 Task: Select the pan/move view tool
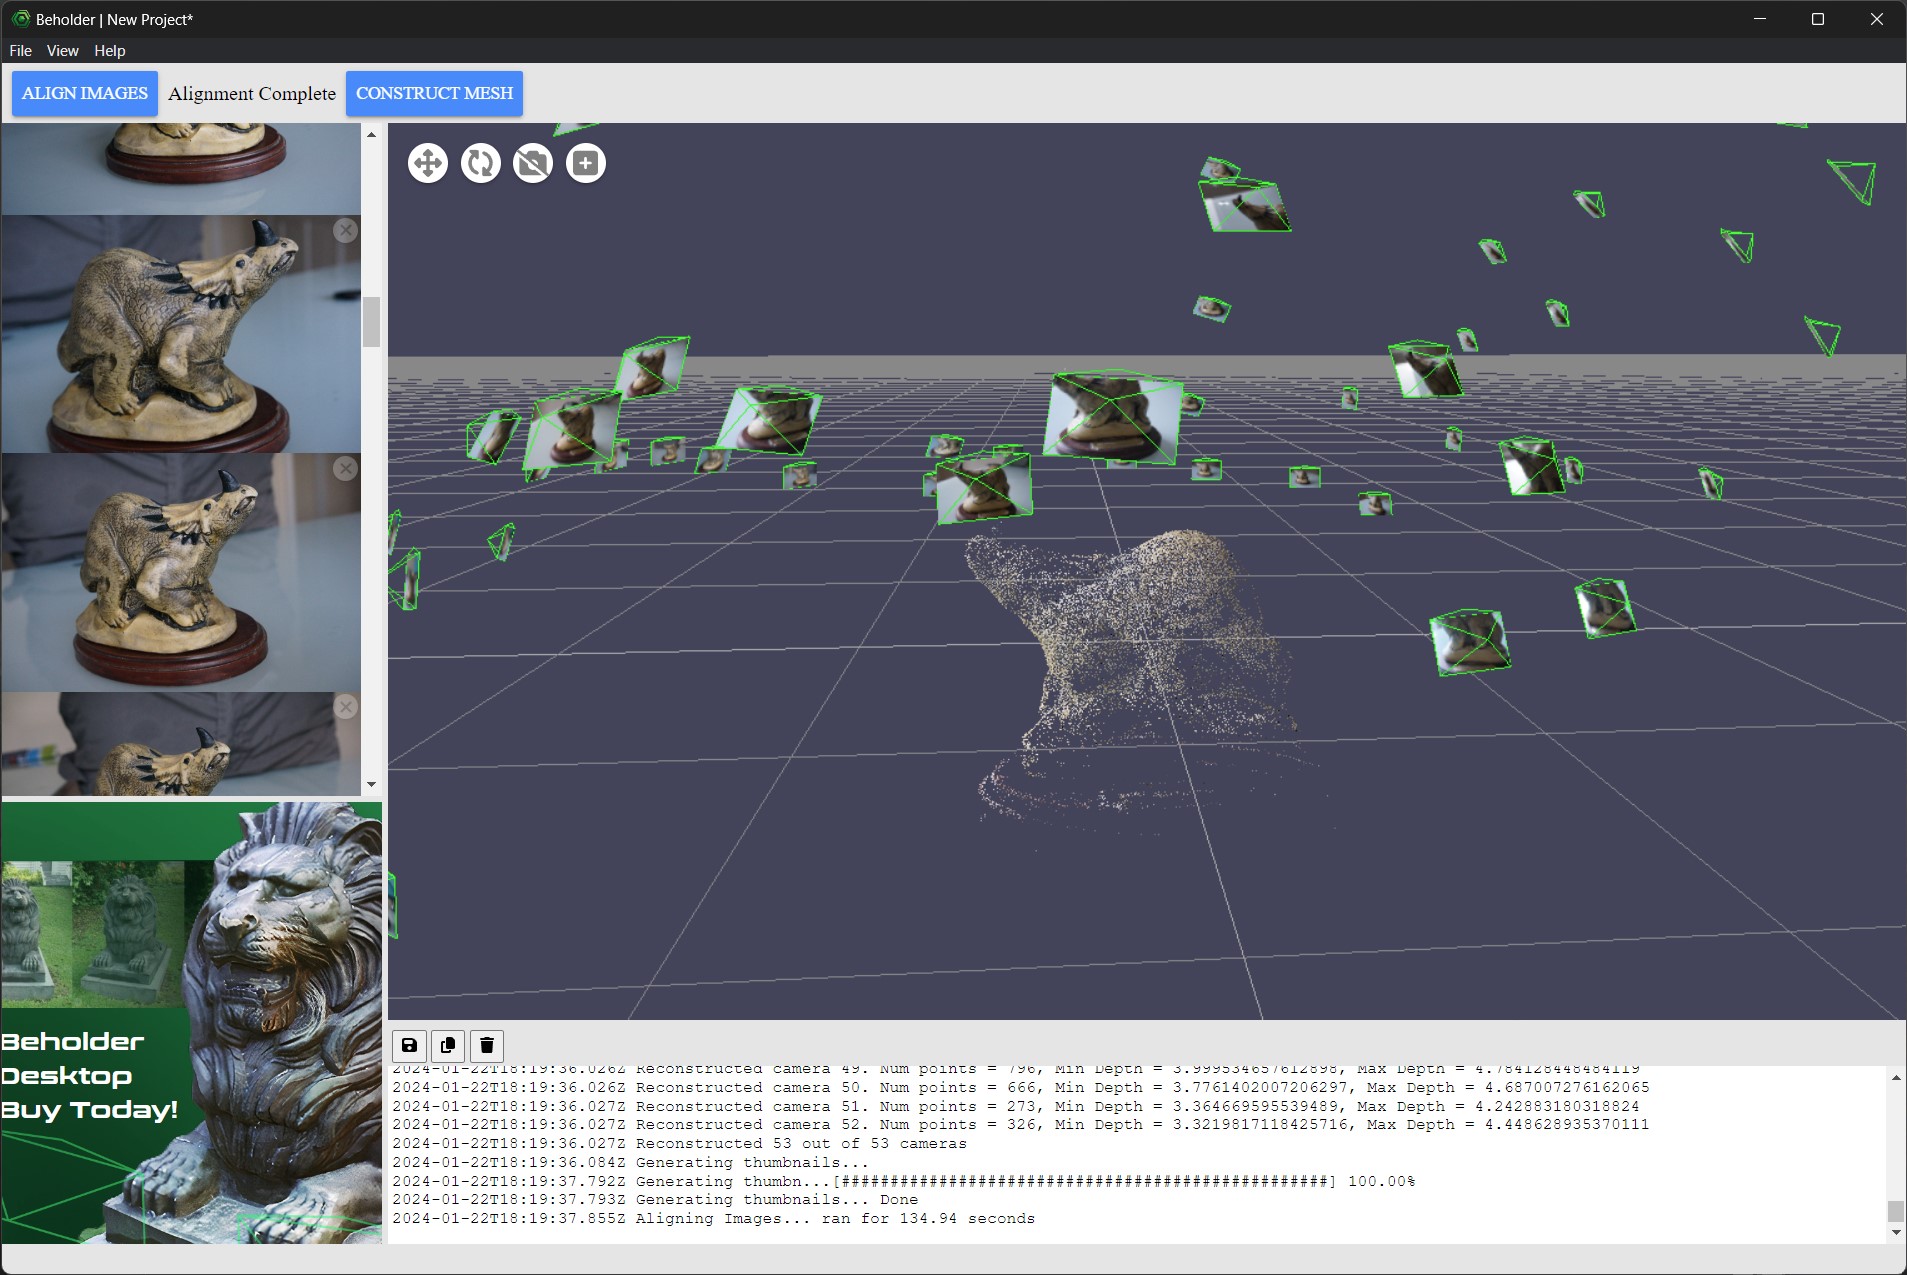(428, 163)
